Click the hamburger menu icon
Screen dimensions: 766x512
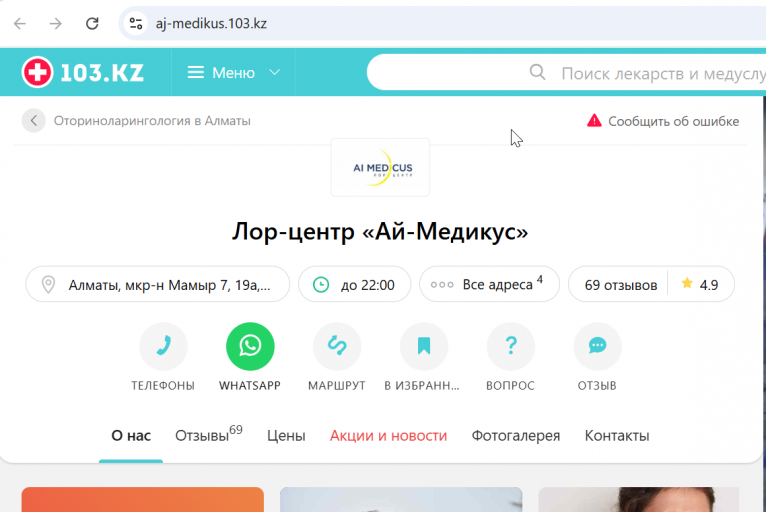pyautogui.click(x=196, y=73)
